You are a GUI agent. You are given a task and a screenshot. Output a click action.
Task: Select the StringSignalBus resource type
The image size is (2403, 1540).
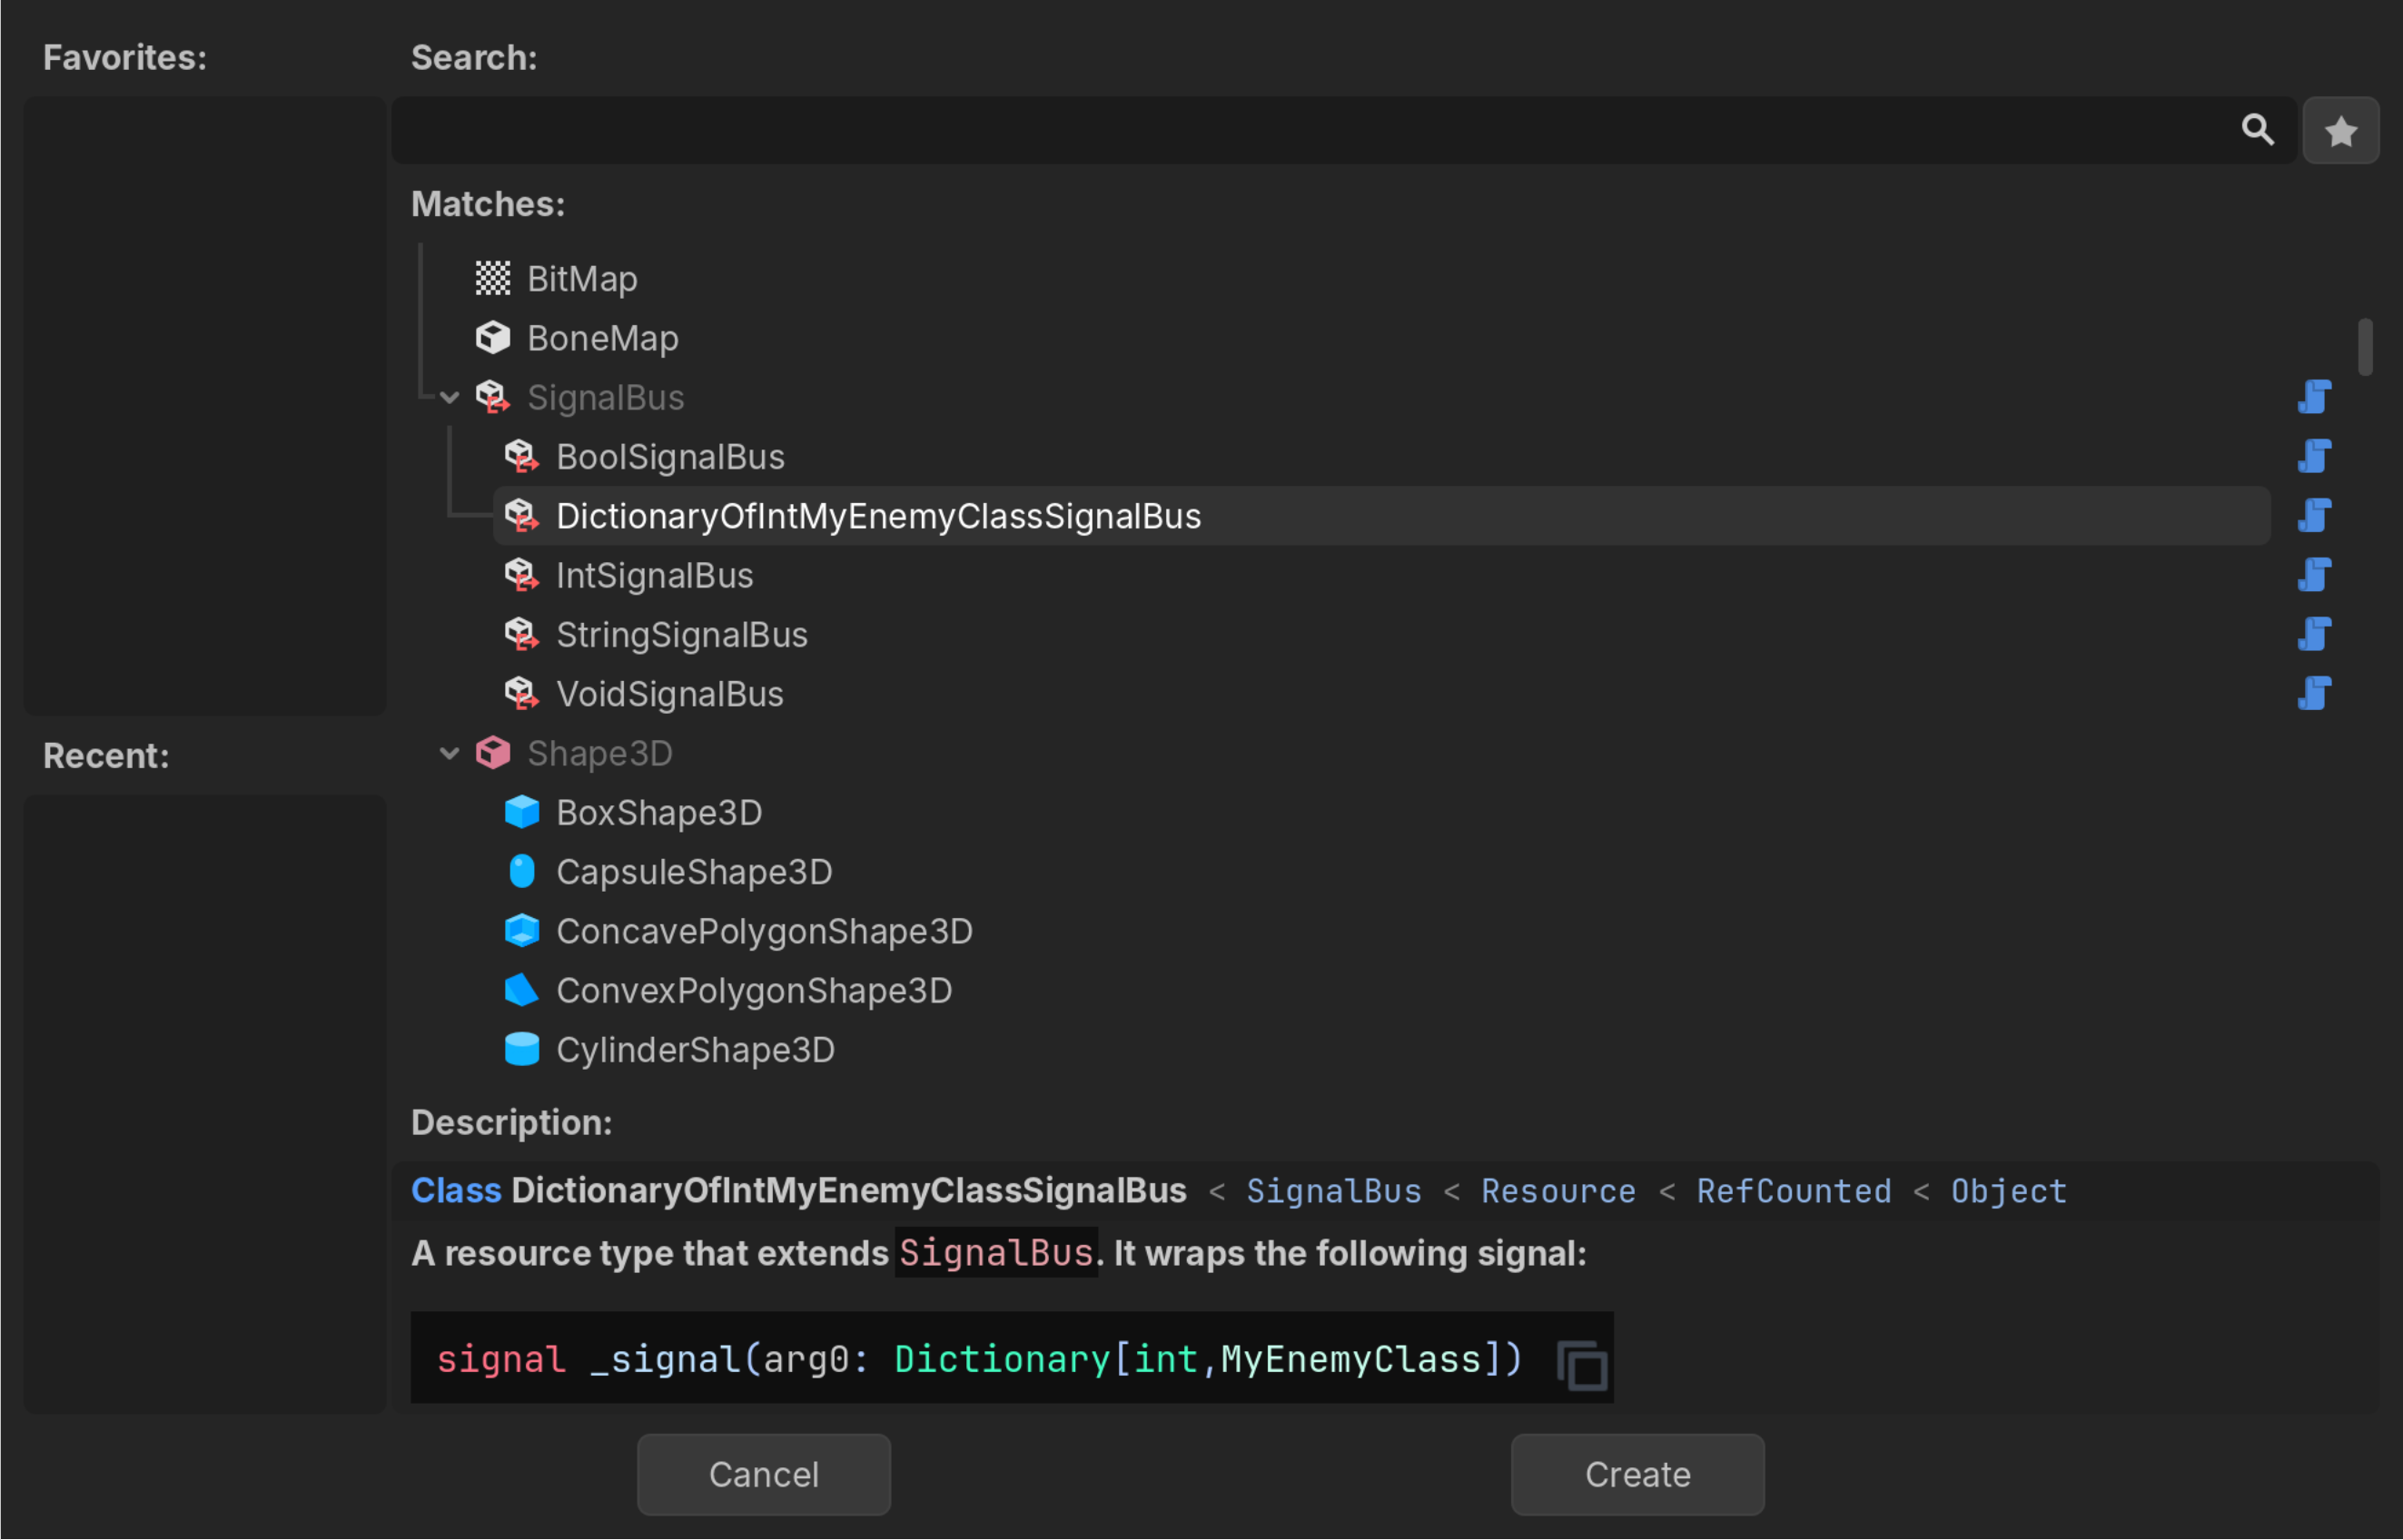click(x=683, y=634)
